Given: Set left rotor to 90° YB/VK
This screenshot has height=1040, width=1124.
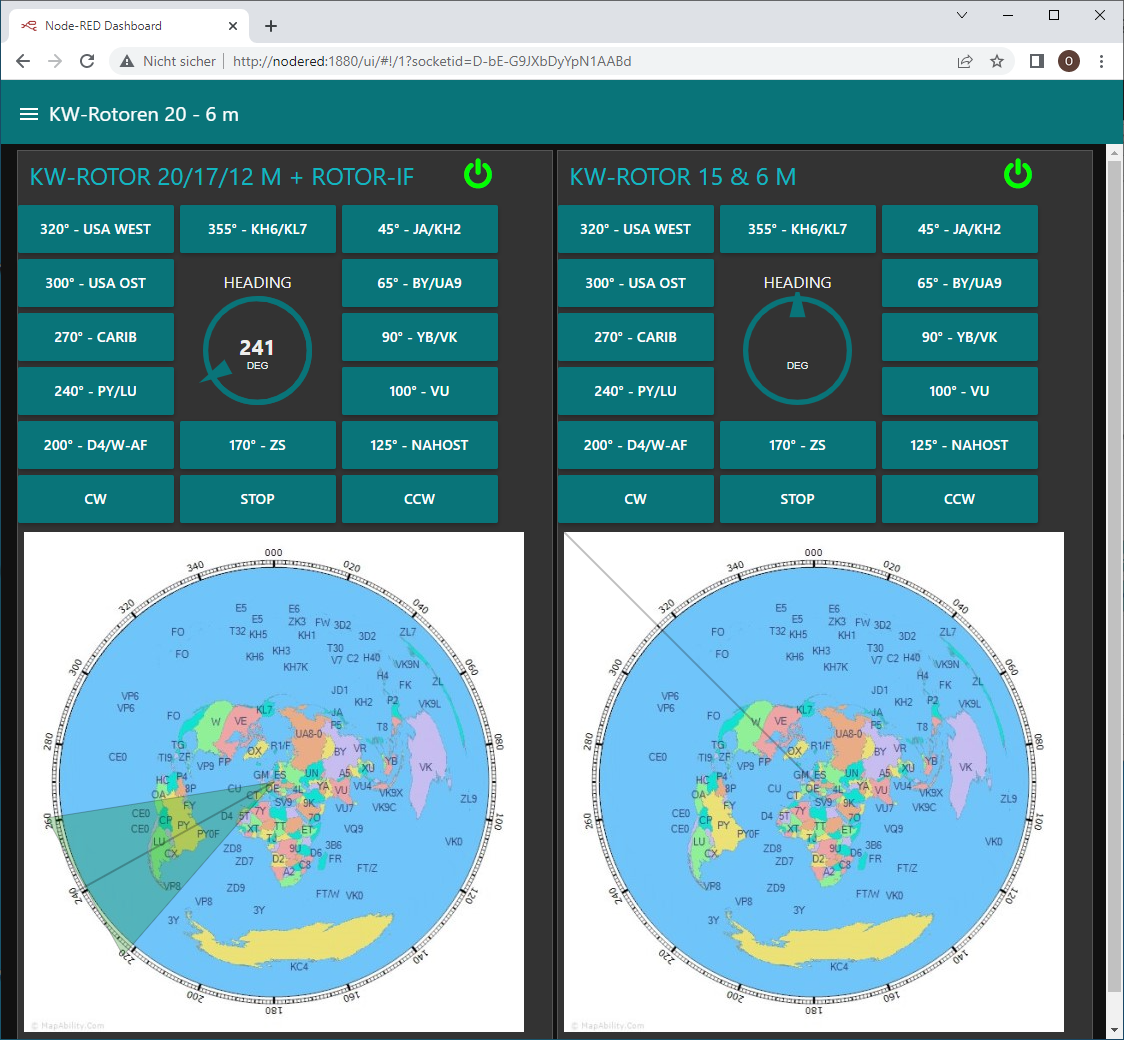Looking at the screenshot, I should [x=419, y=337].
